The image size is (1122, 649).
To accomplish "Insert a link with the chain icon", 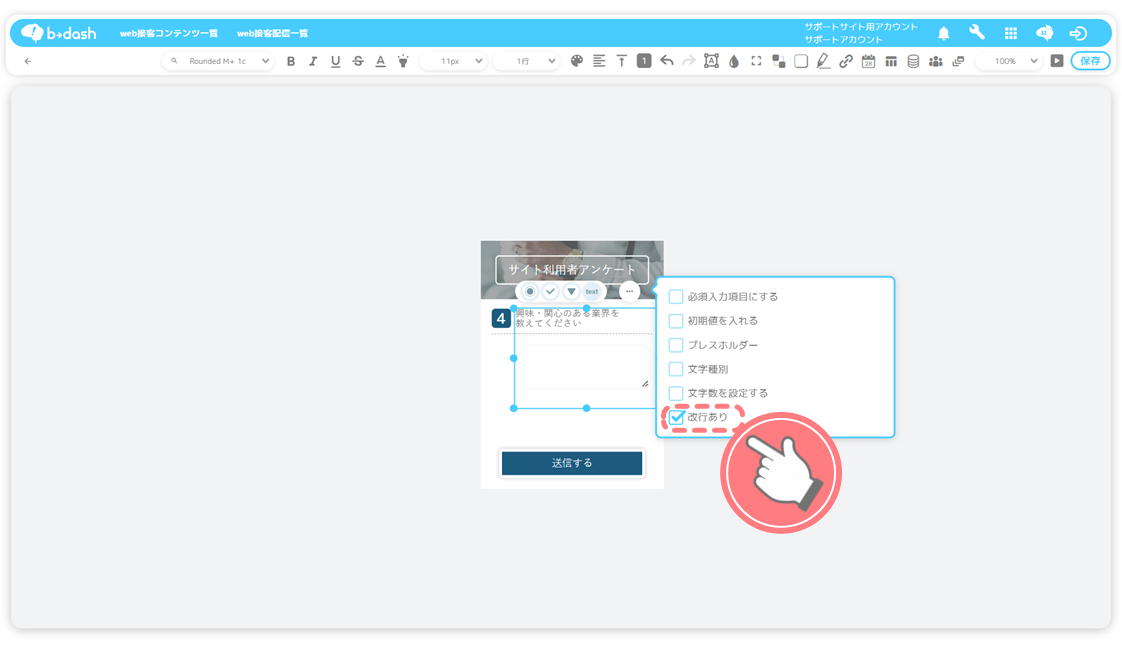I will 846,62.
